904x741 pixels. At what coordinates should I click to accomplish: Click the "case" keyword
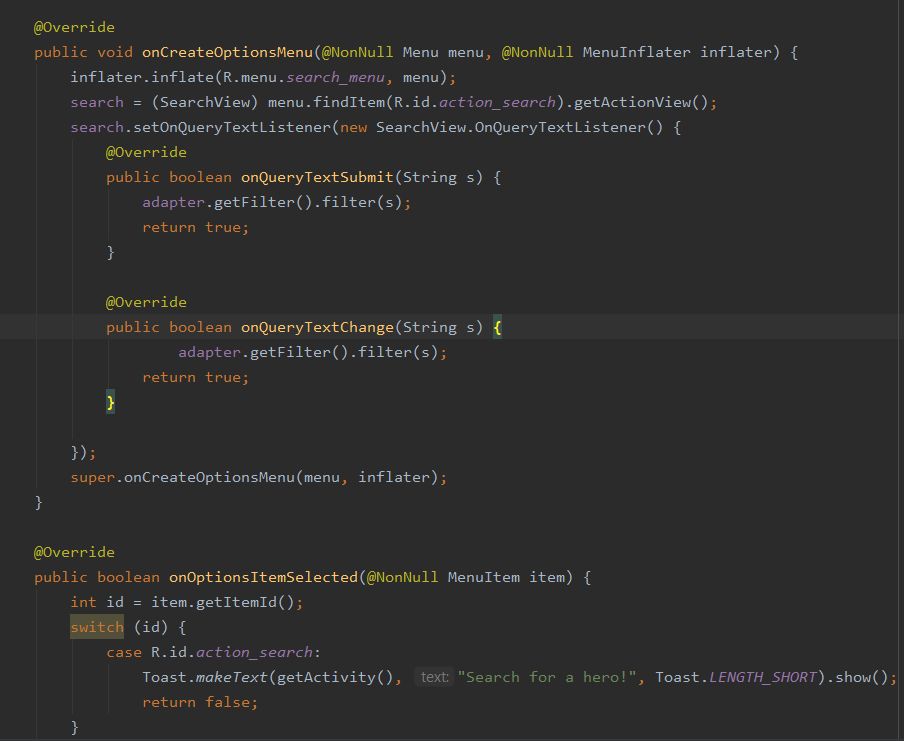click(124, 652)
